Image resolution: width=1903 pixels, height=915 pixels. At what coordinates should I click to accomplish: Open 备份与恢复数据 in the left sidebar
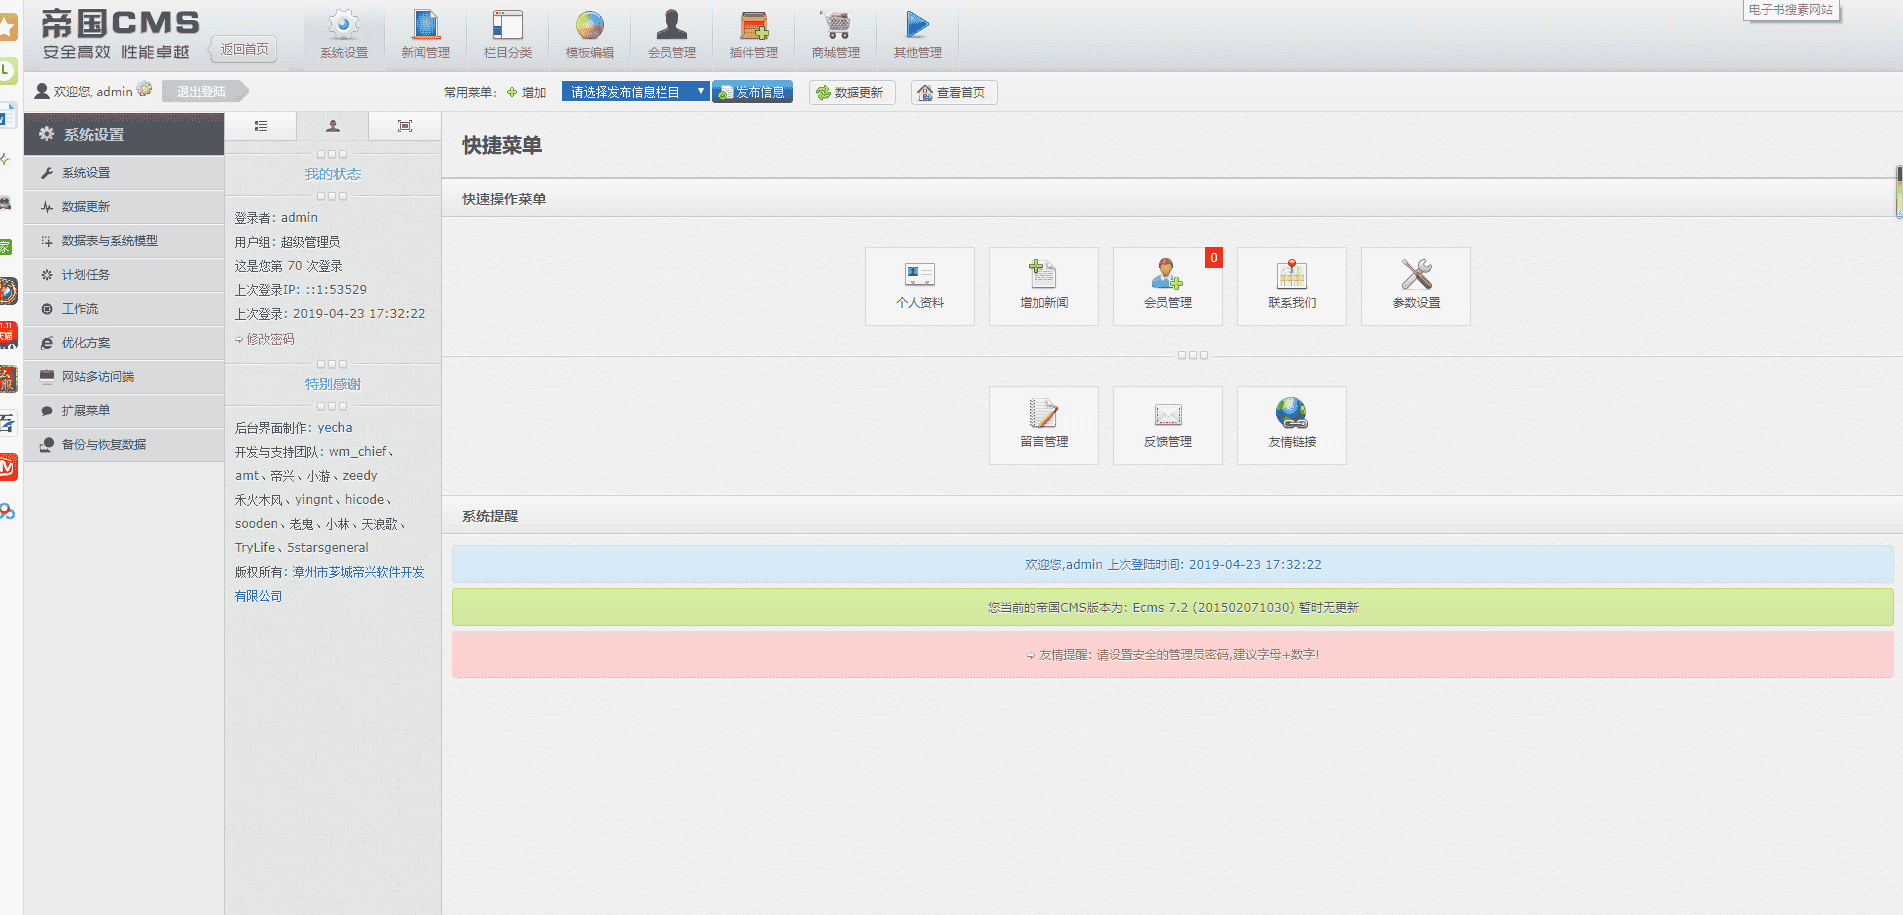pos(124,445)
